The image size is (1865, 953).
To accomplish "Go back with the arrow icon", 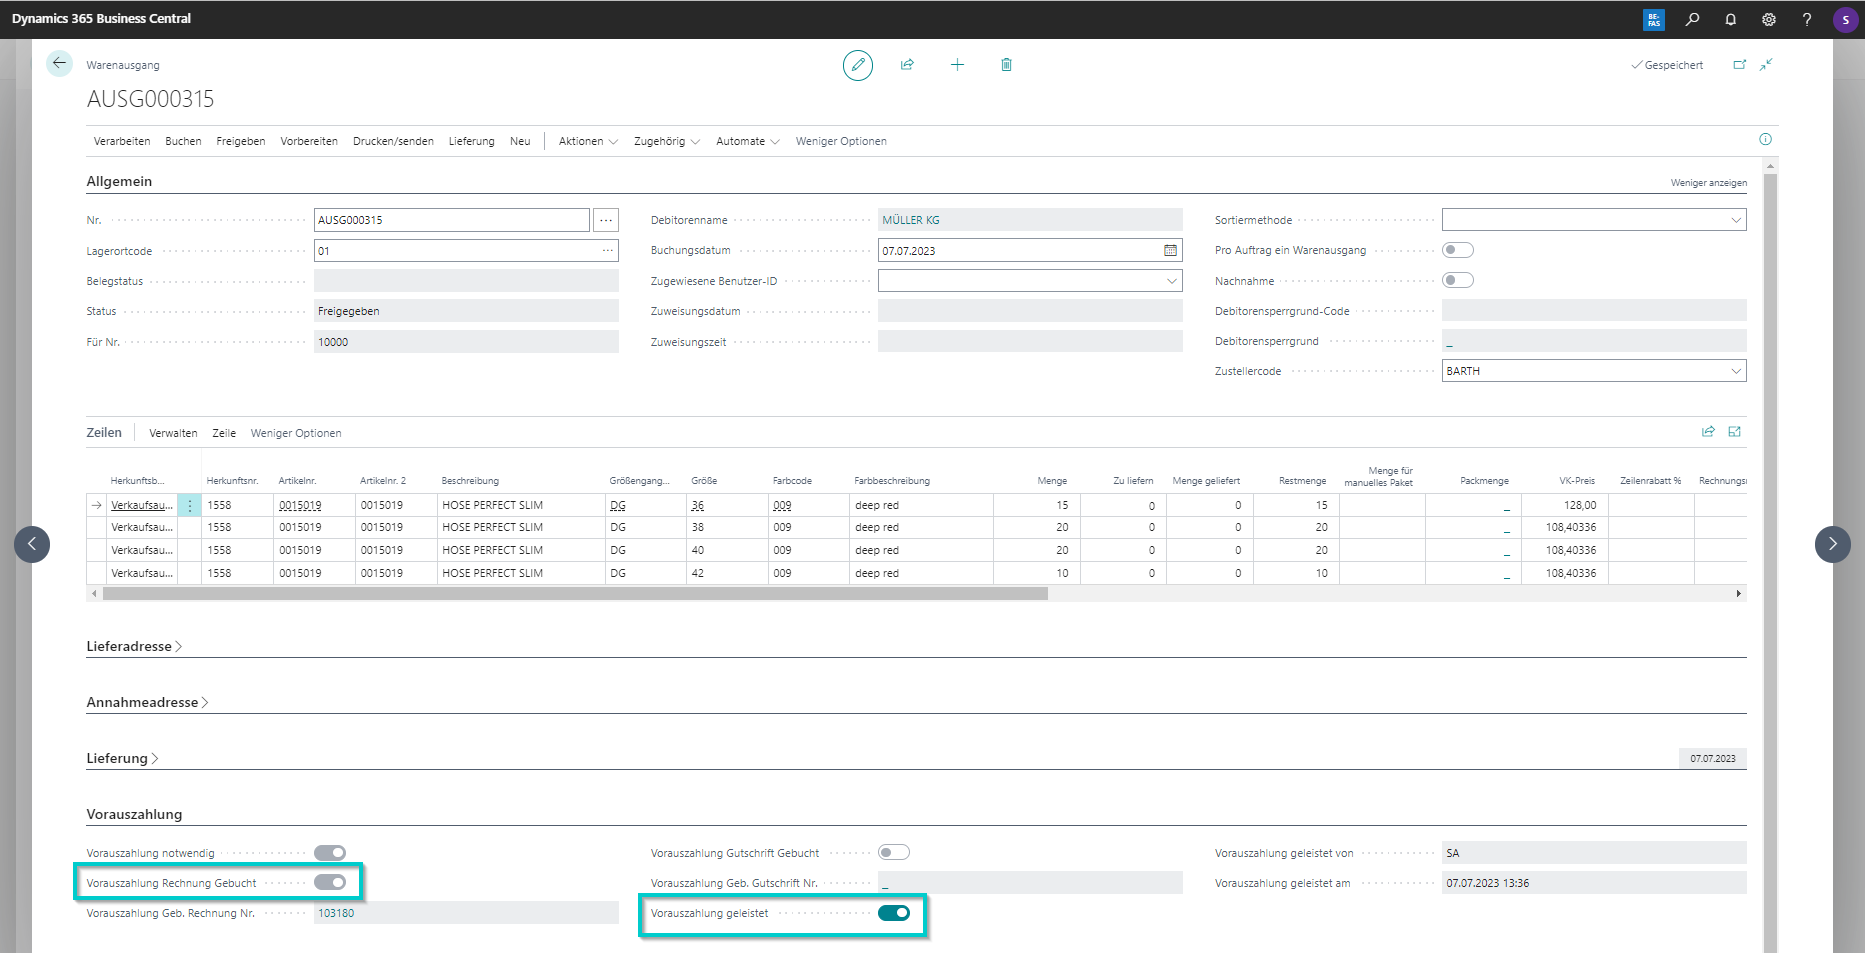I will coord(59,64).
